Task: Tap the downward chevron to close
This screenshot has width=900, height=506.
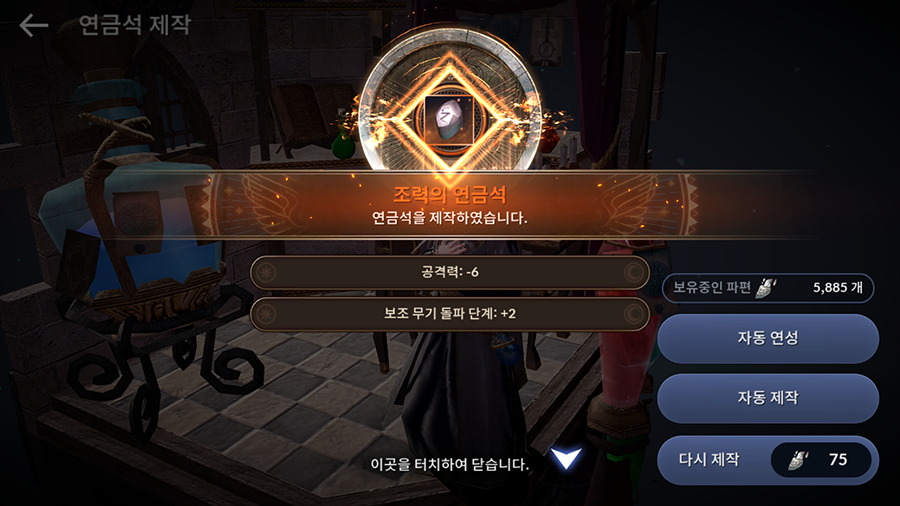Action: pos(566,458)
